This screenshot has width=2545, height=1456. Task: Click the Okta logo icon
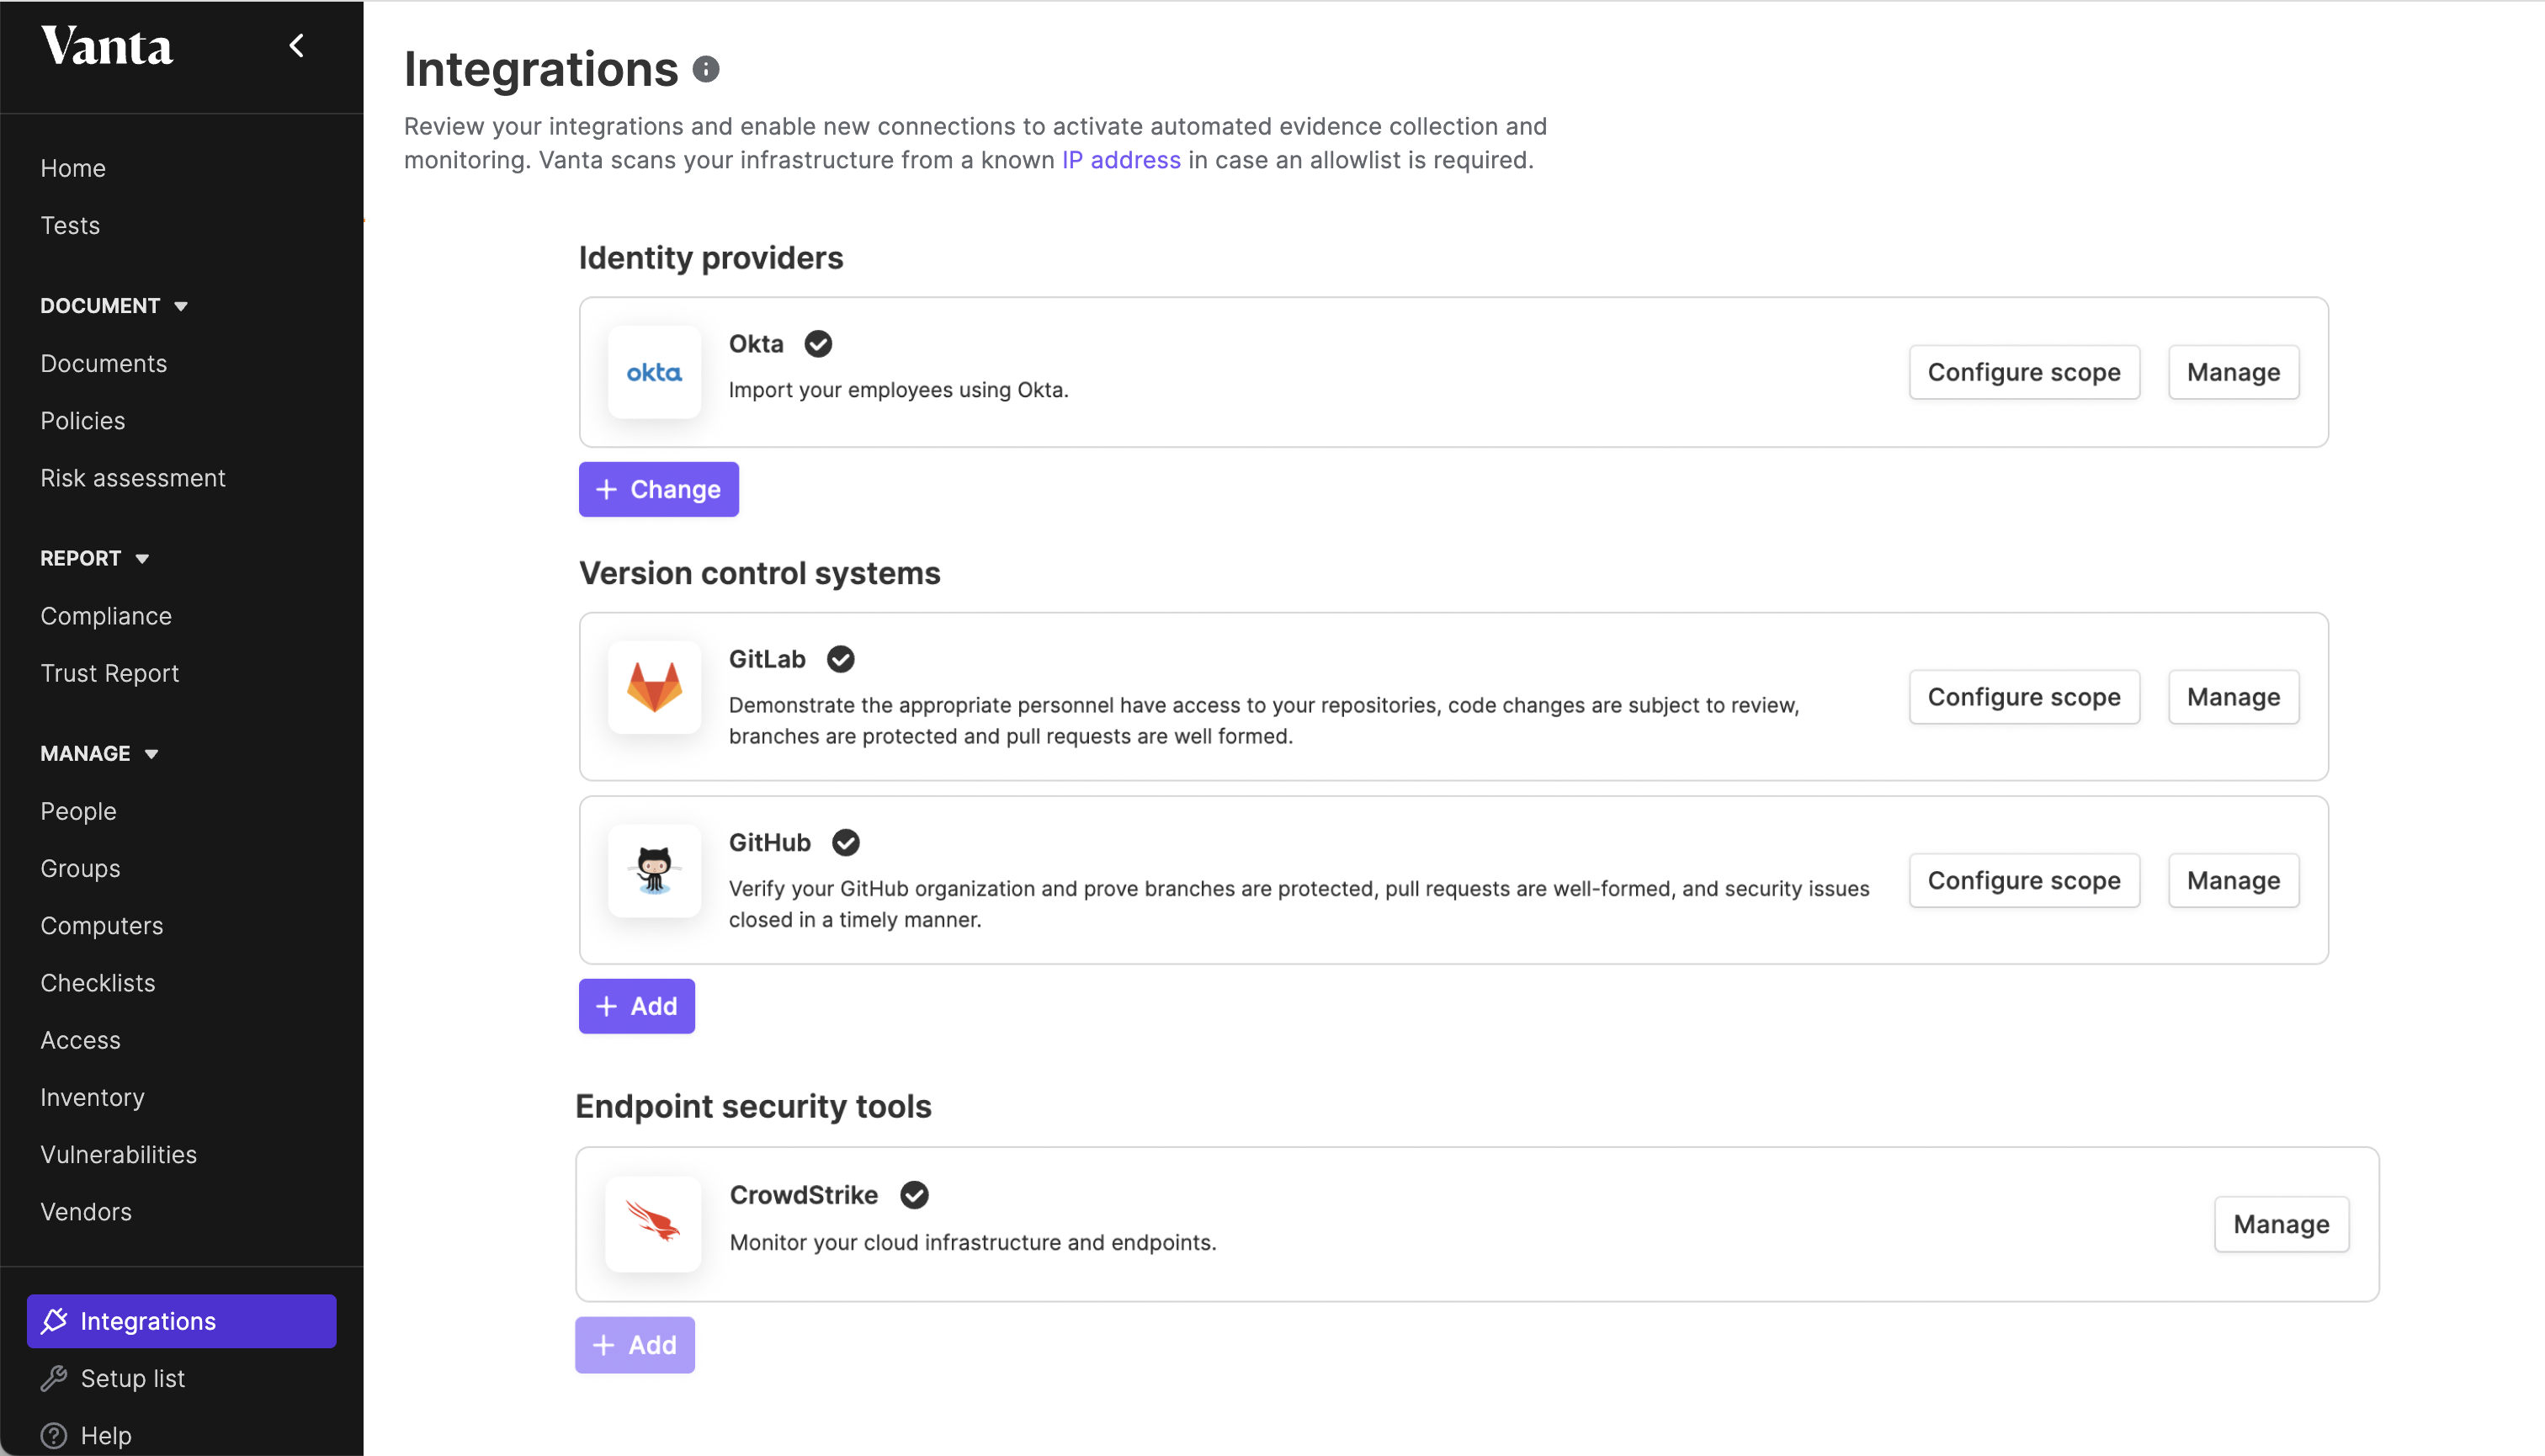tap(654, 372)
